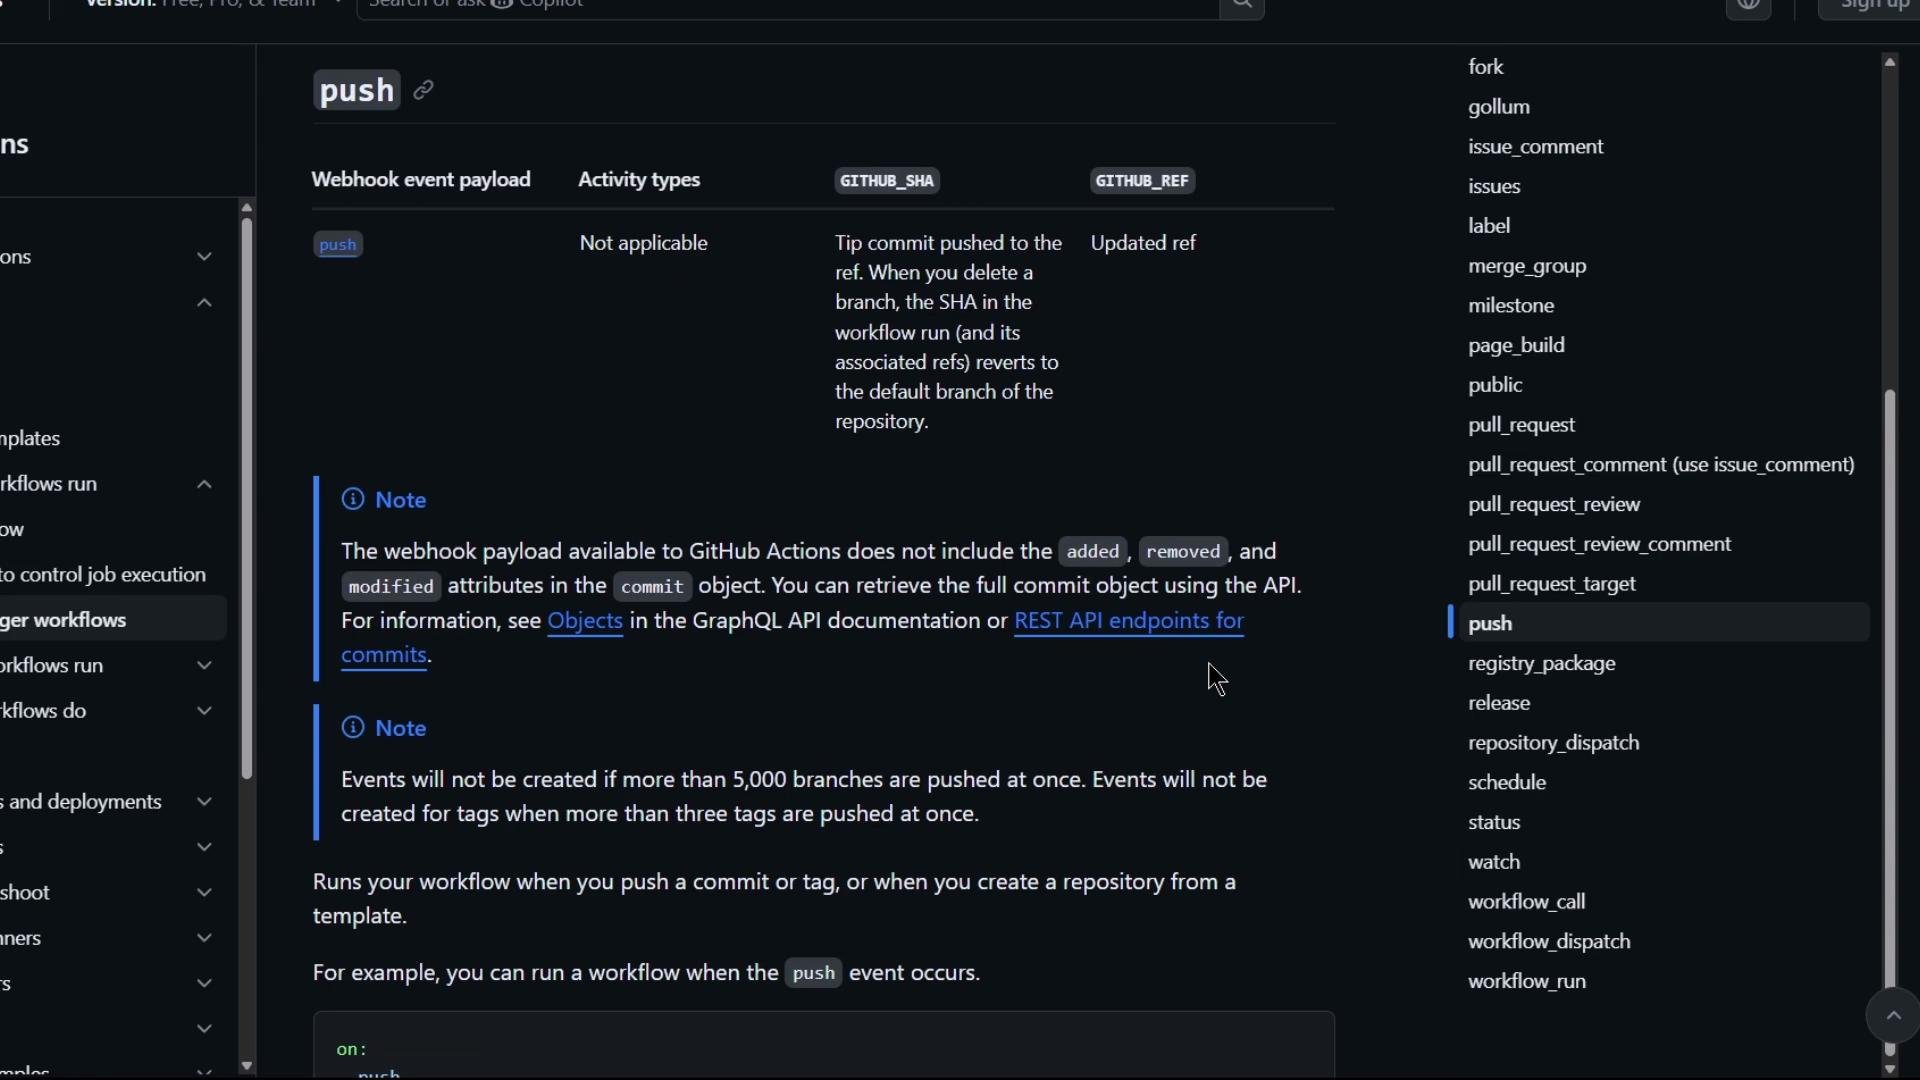Click the 'Updated ref' table cell
Viewport: 1920px width, 1080px height.
1143,244
